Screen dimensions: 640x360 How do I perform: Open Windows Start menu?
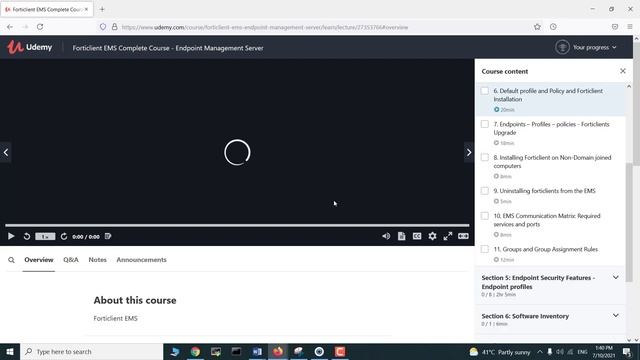coord(10,351)
